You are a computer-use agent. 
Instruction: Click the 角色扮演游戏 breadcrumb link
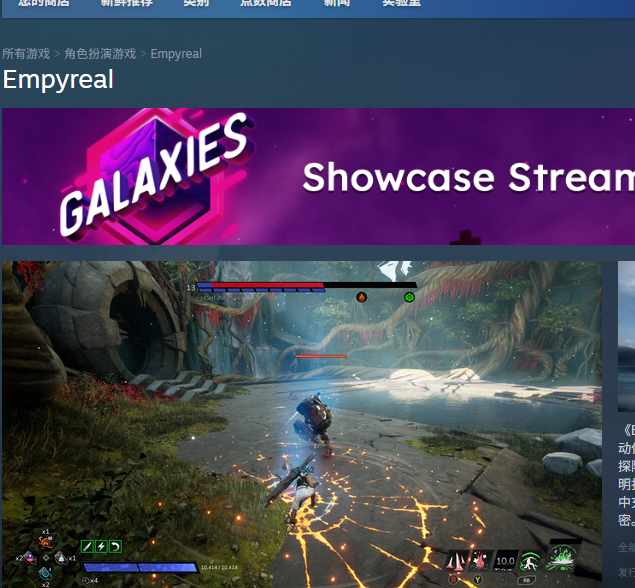[x=100, y=54]
